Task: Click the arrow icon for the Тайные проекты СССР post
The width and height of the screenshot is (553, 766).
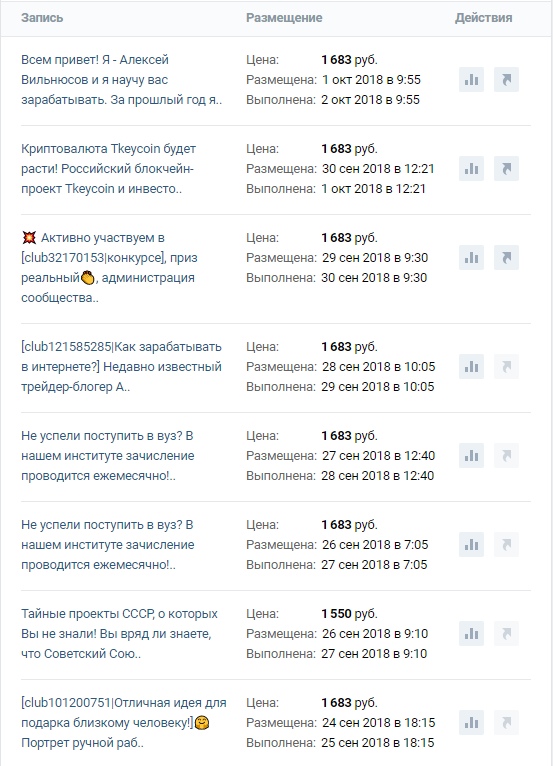Action: 506,634
